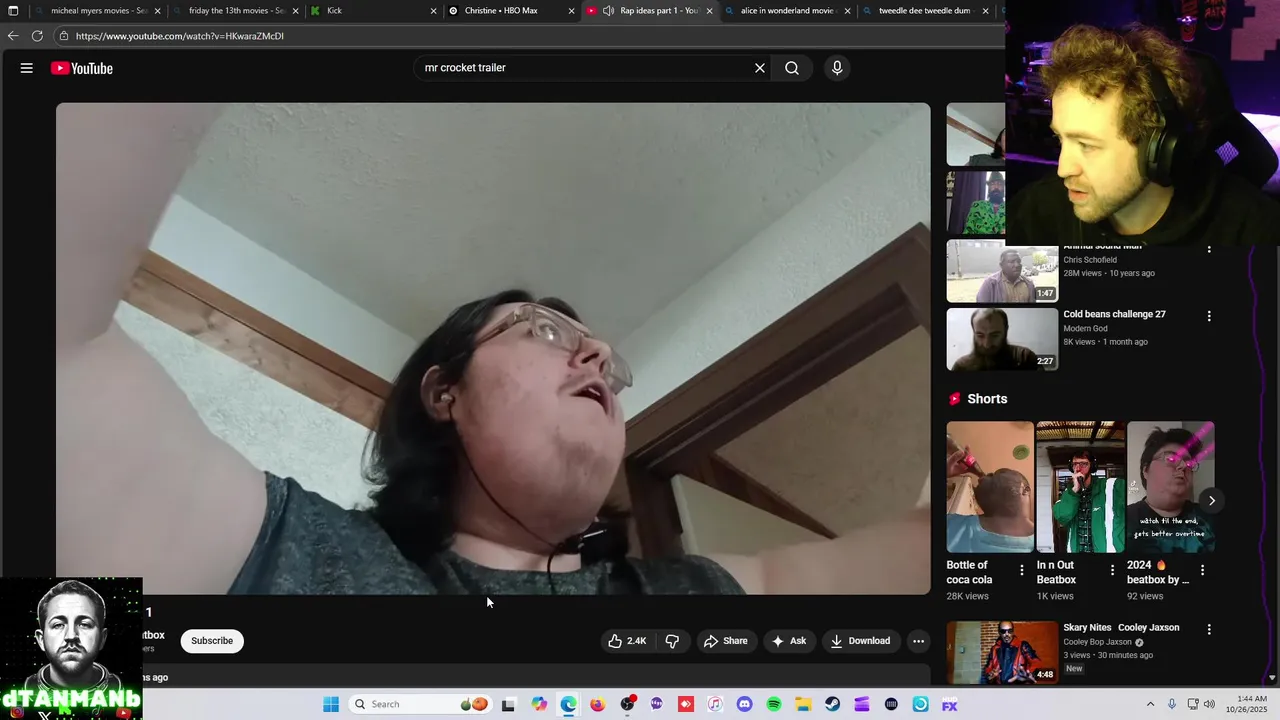Submit search with the magnifier button
1280x720 pixels.
click(x=792, y=68)
